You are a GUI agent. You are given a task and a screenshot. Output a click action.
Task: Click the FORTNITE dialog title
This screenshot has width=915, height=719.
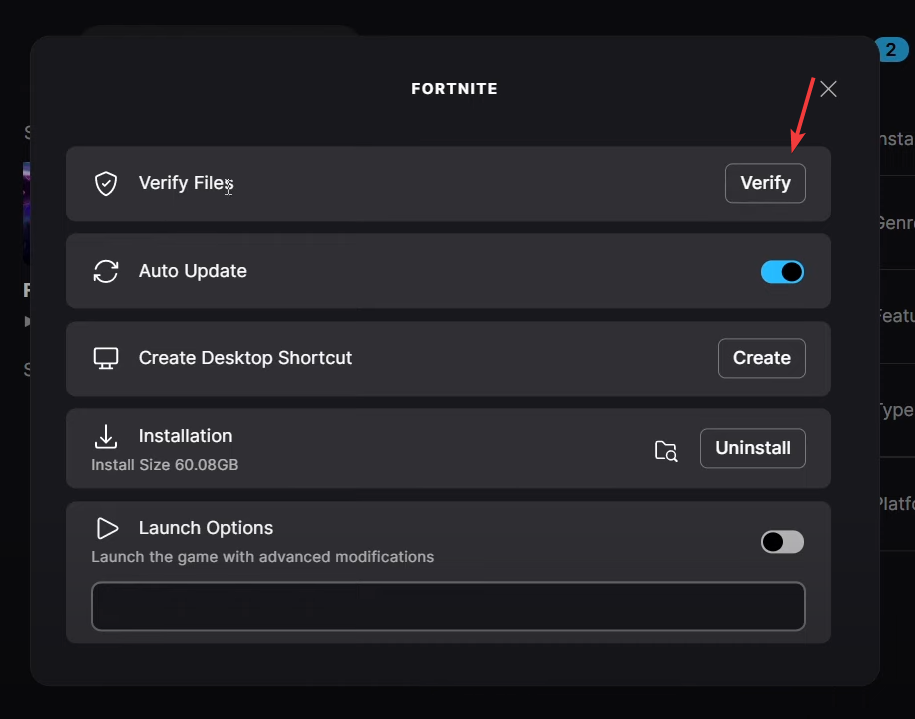click(454, 89)
